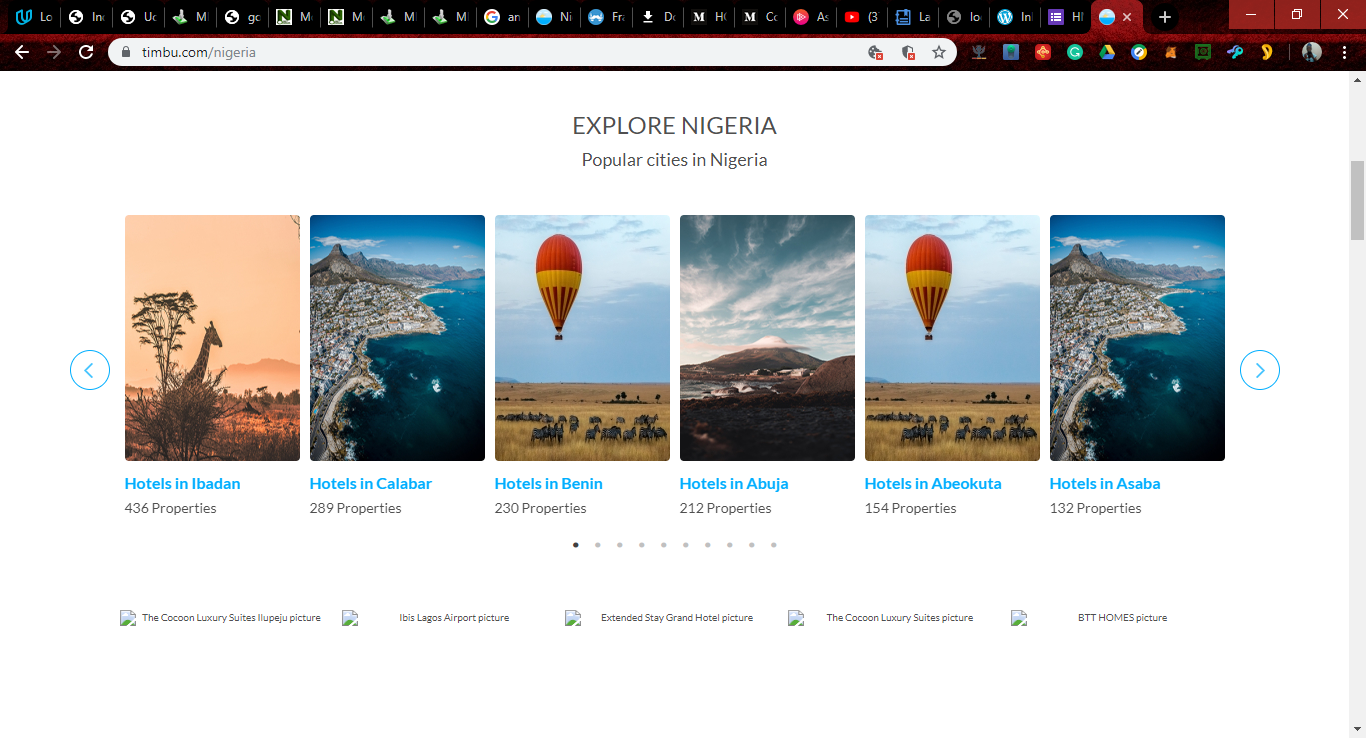The image size is (1366, 738).
Task: Click the scrollbar down arrow
Action: pos(1357,729)
